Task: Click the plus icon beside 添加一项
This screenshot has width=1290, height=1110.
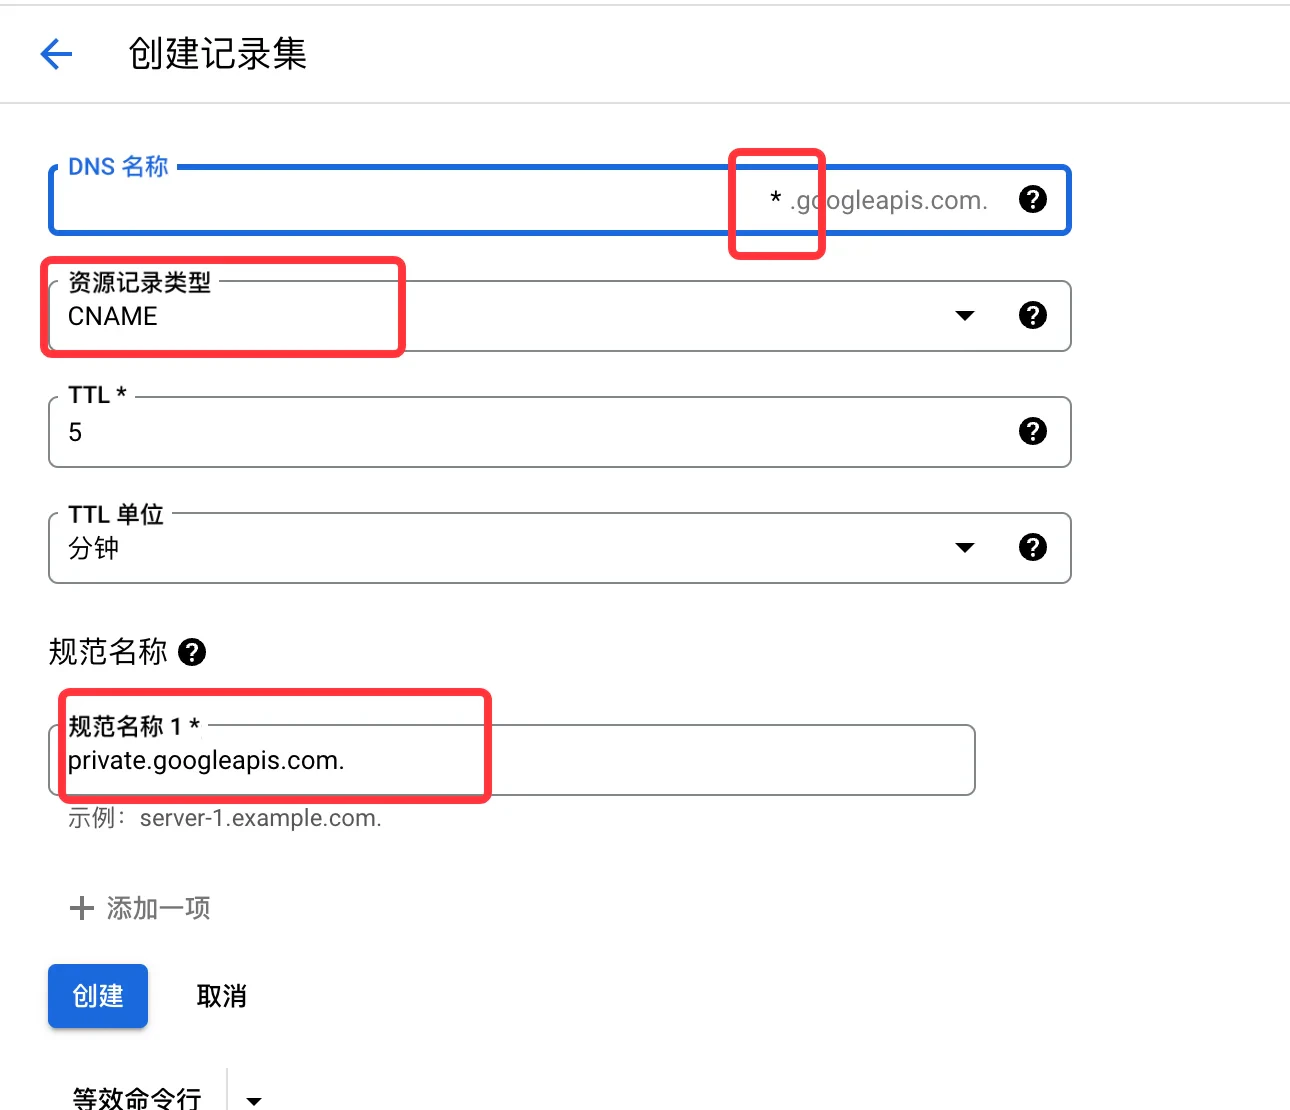Action: (x=81, y=908)
